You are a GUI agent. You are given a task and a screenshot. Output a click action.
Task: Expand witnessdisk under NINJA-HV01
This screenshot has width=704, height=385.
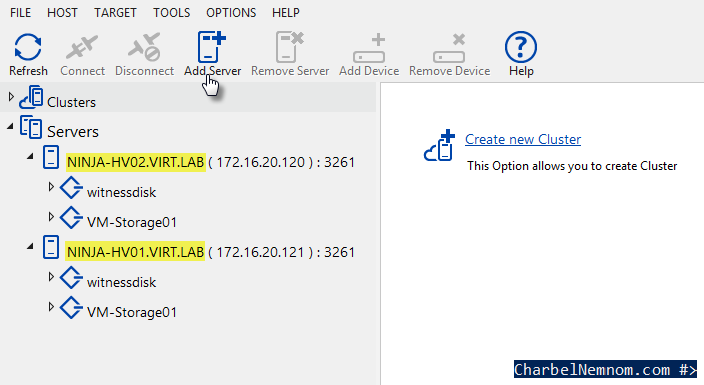(51, 276)
